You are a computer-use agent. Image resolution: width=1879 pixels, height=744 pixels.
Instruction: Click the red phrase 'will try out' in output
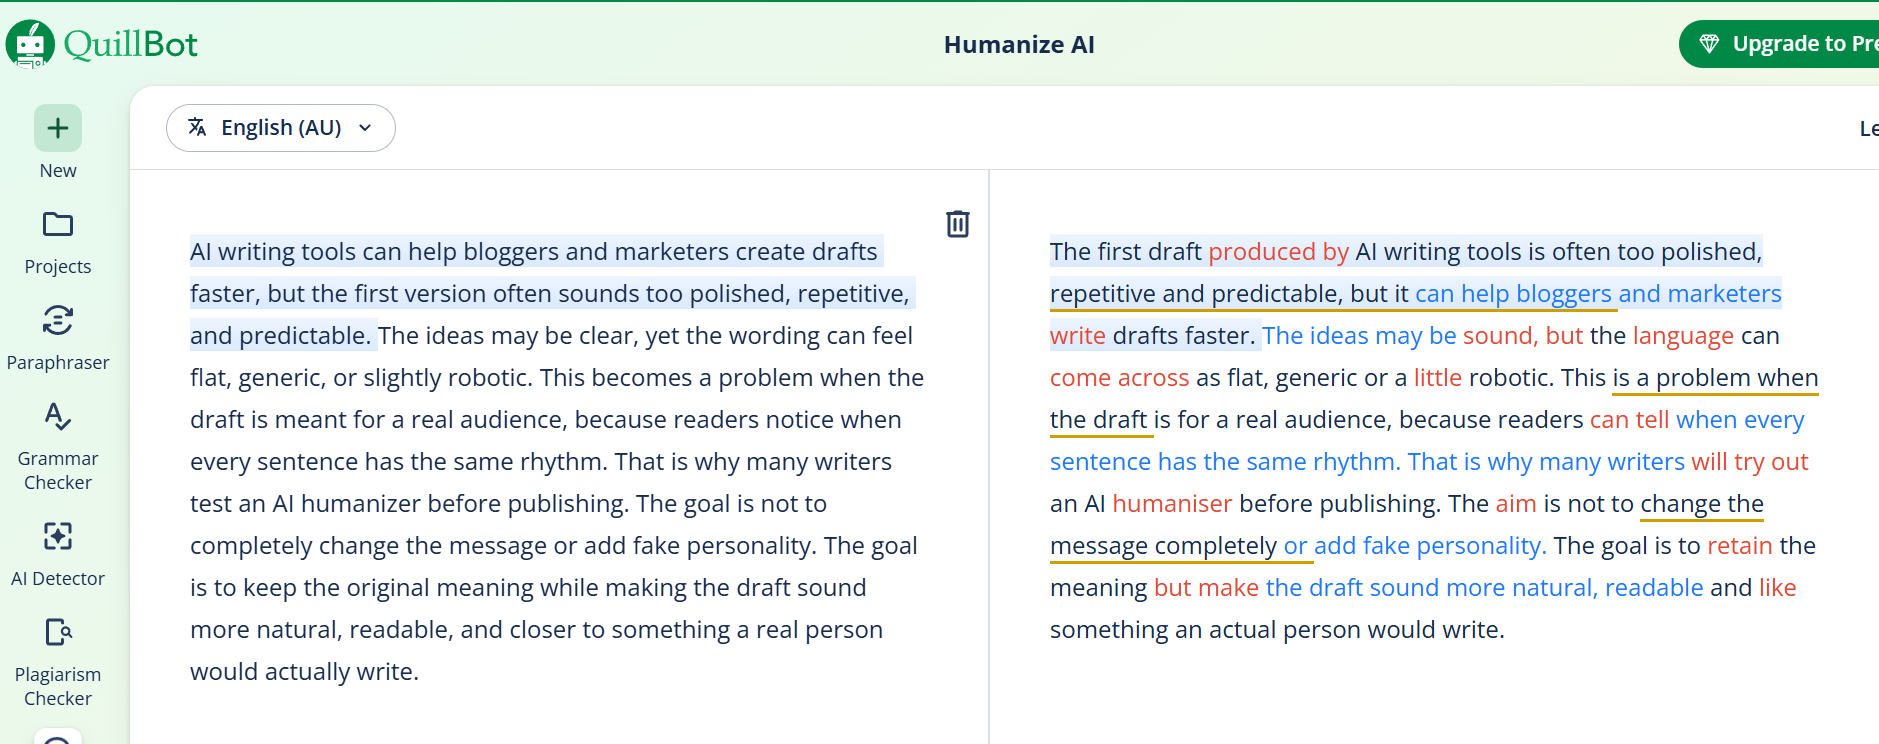(1749, 462)
